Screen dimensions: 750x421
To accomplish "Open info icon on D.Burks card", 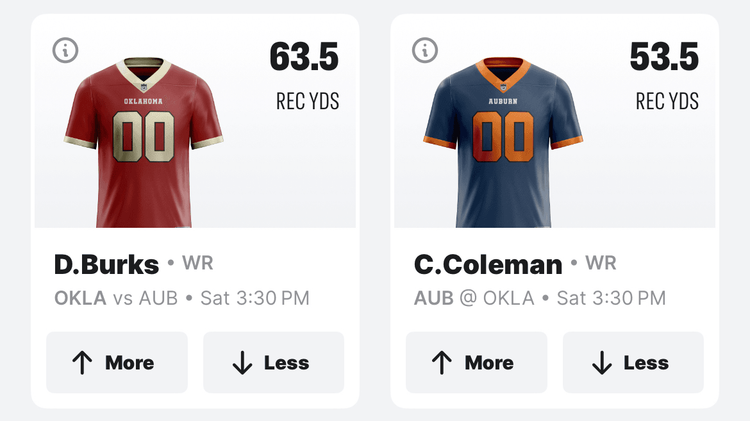I will pos(65,49).
